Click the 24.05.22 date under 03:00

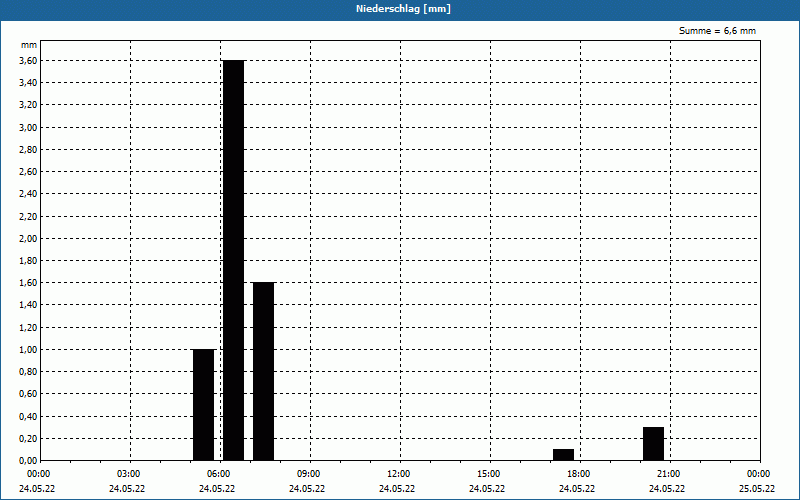(127, 489)
